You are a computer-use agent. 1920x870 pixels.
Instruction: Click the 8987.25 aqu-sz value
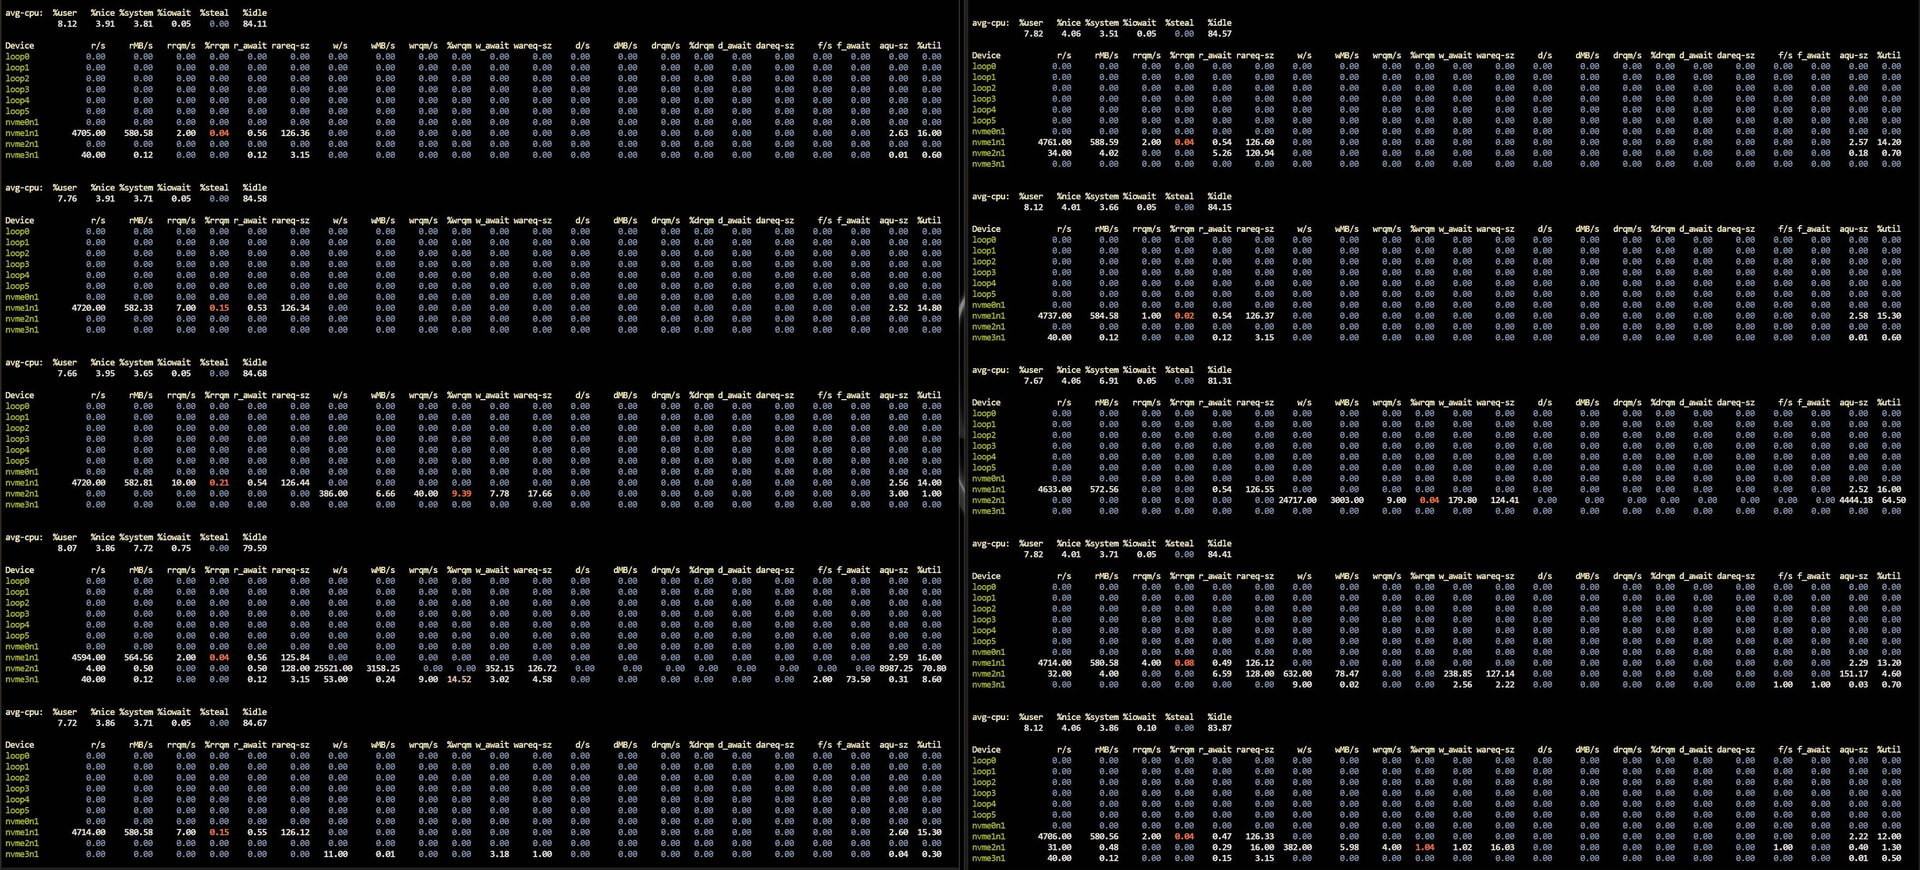pos(896,669)
